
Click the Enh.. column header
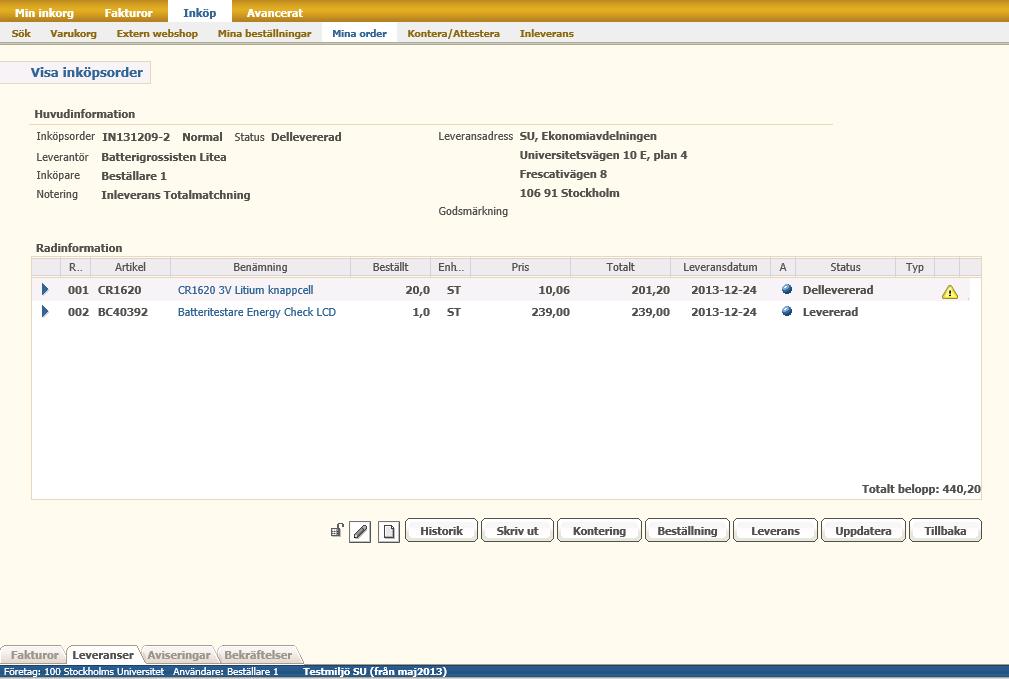[x=451, y=267]
